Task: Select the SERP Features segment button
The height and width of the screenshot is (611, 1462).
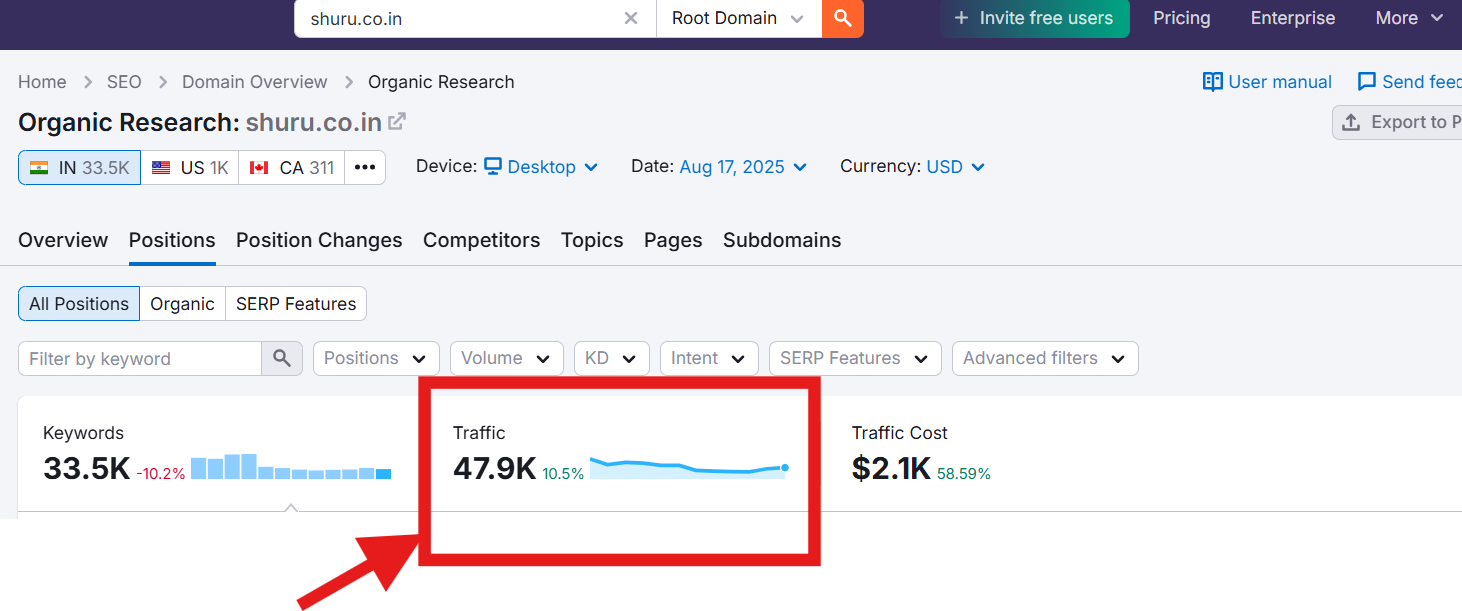Action: [296, 304]
